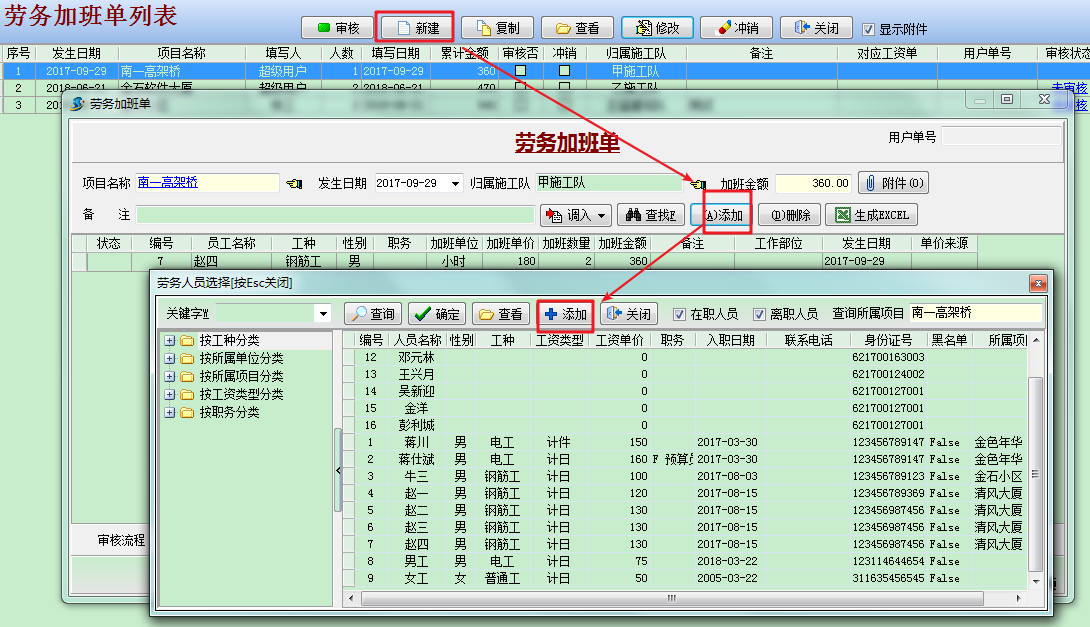Open record with the 查看 toolbar button
The image size is (1090, 627).
(578, 28)
